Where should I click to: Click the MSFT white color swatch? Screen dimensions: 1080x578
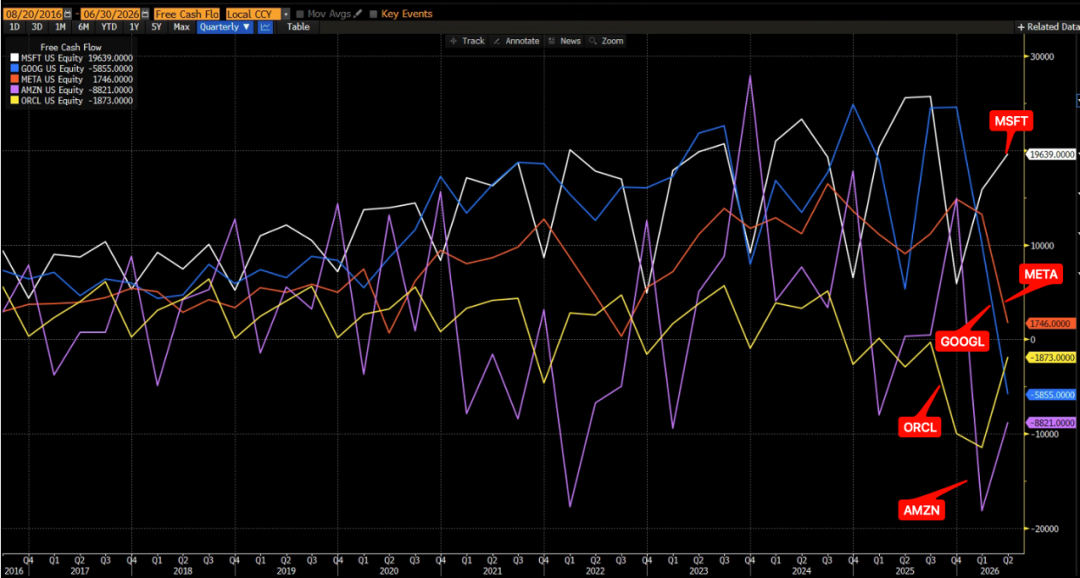12,58
